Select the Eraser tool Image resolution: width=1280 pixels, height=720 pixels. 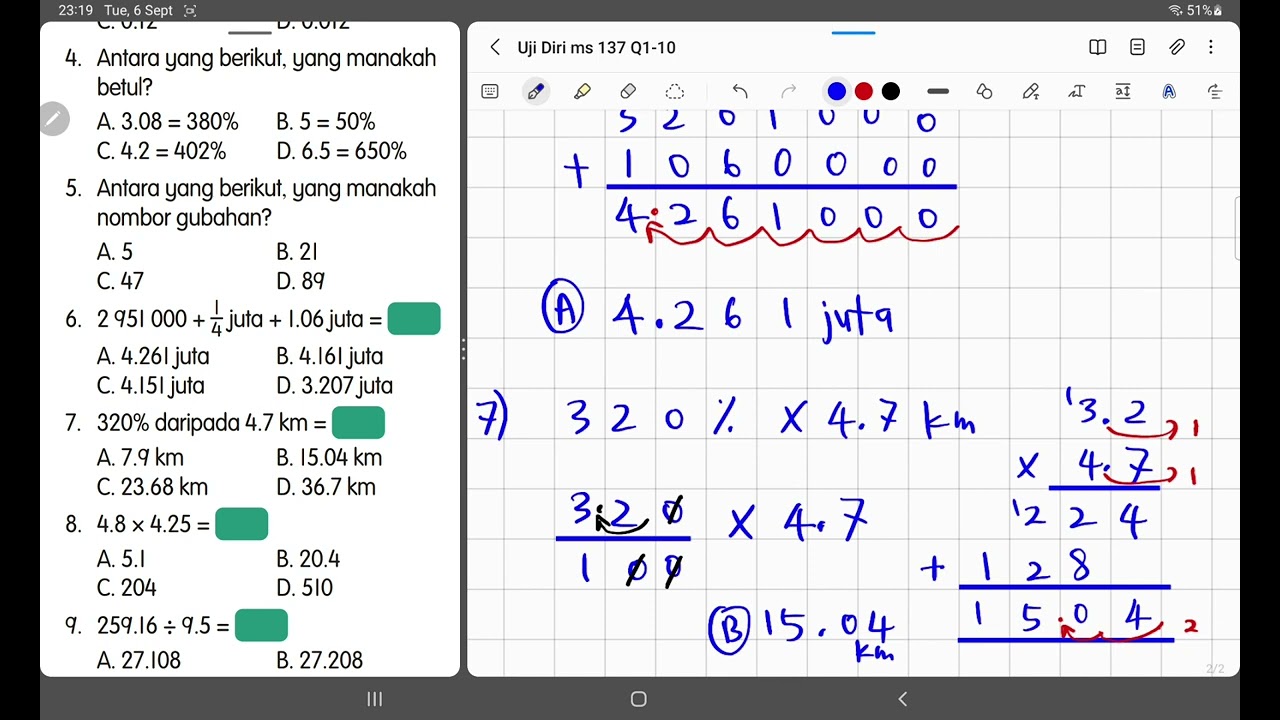click(628, 91)
